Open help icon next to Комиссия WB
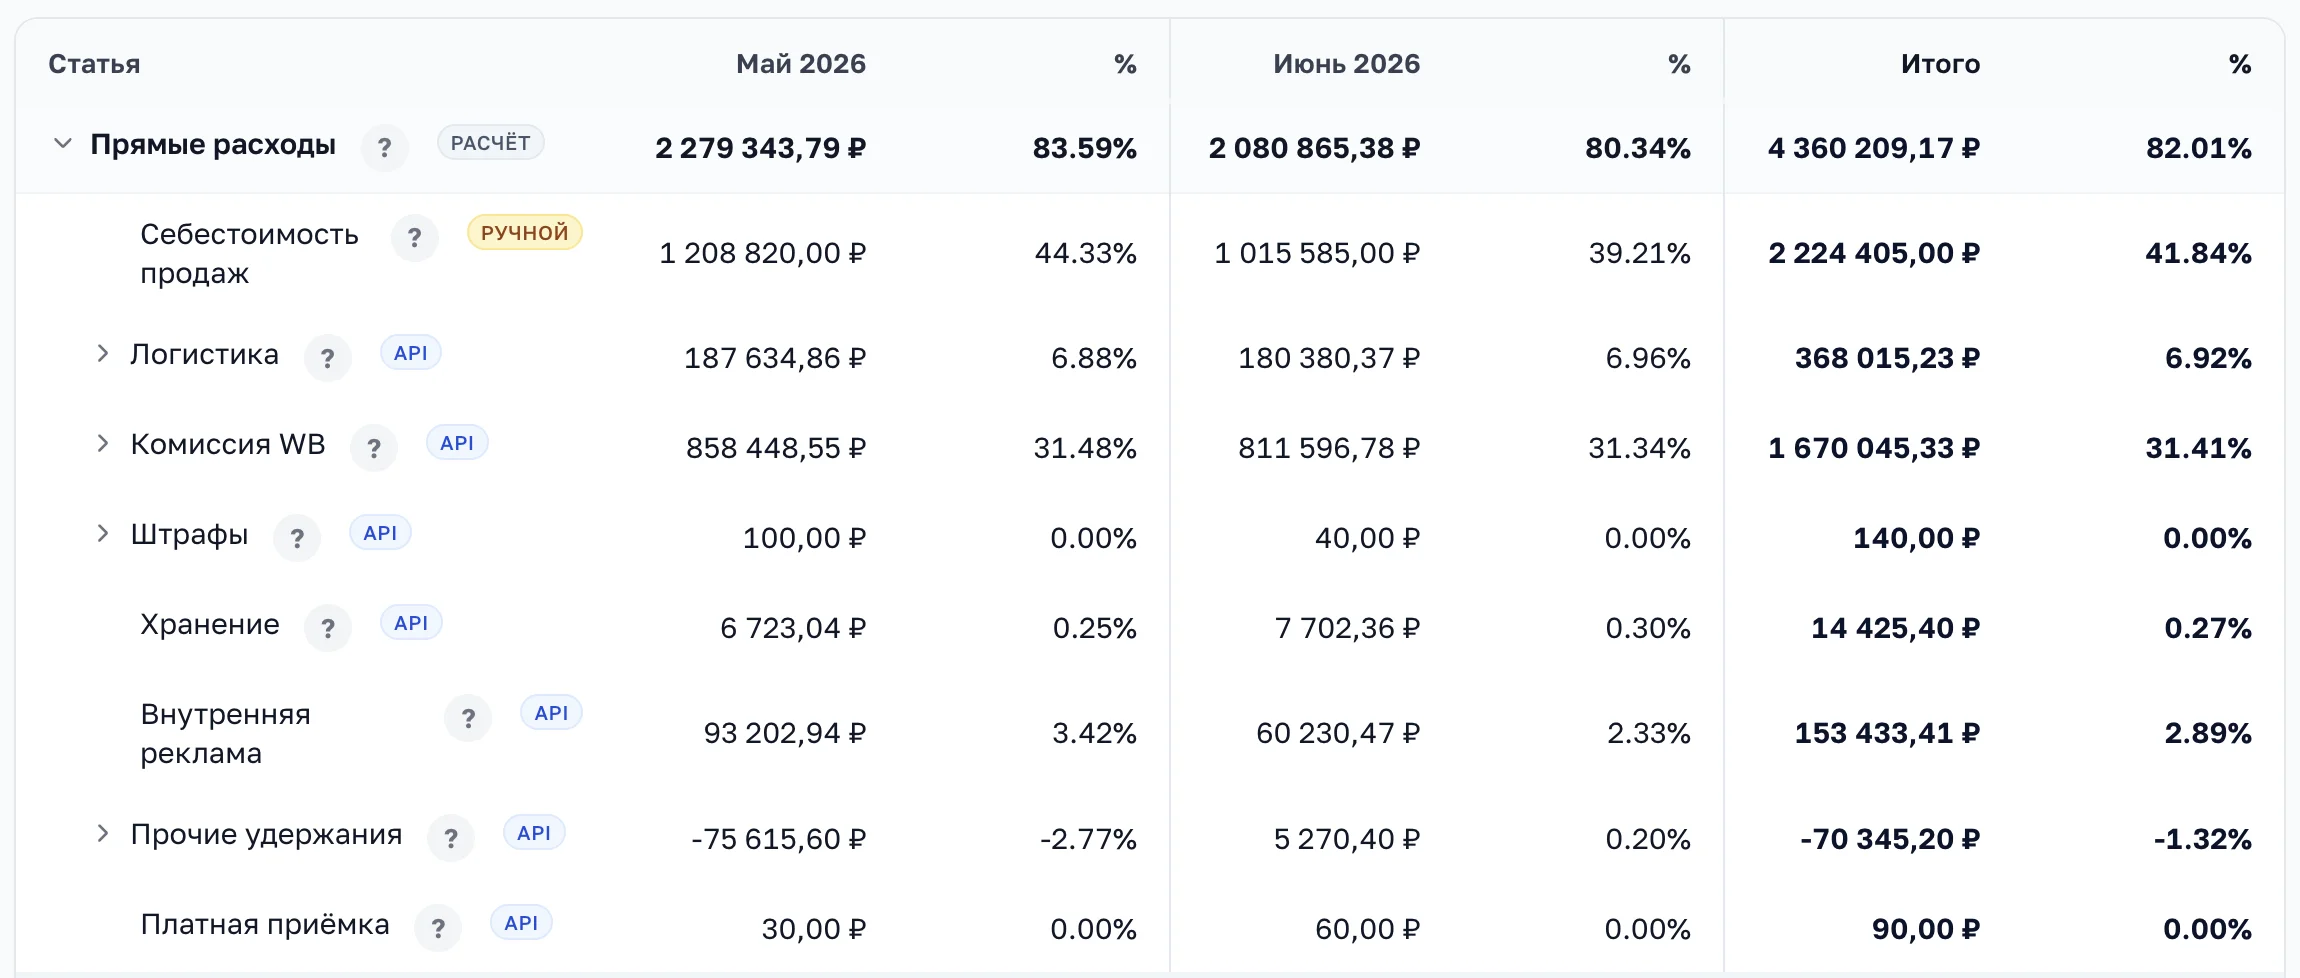 [x=373, y=448]
